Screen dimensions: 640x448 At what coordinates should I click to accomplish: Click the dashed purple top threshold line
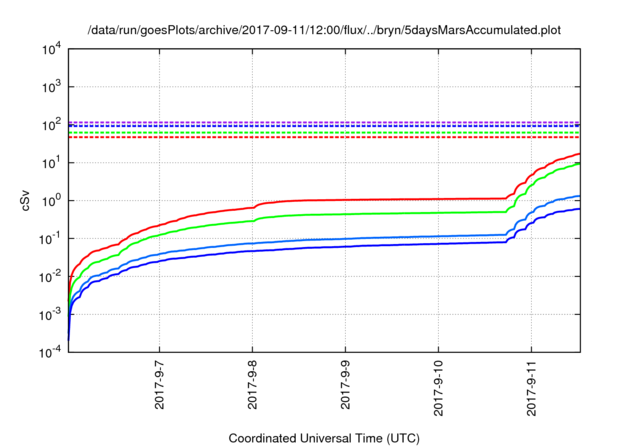pos(324,122)
